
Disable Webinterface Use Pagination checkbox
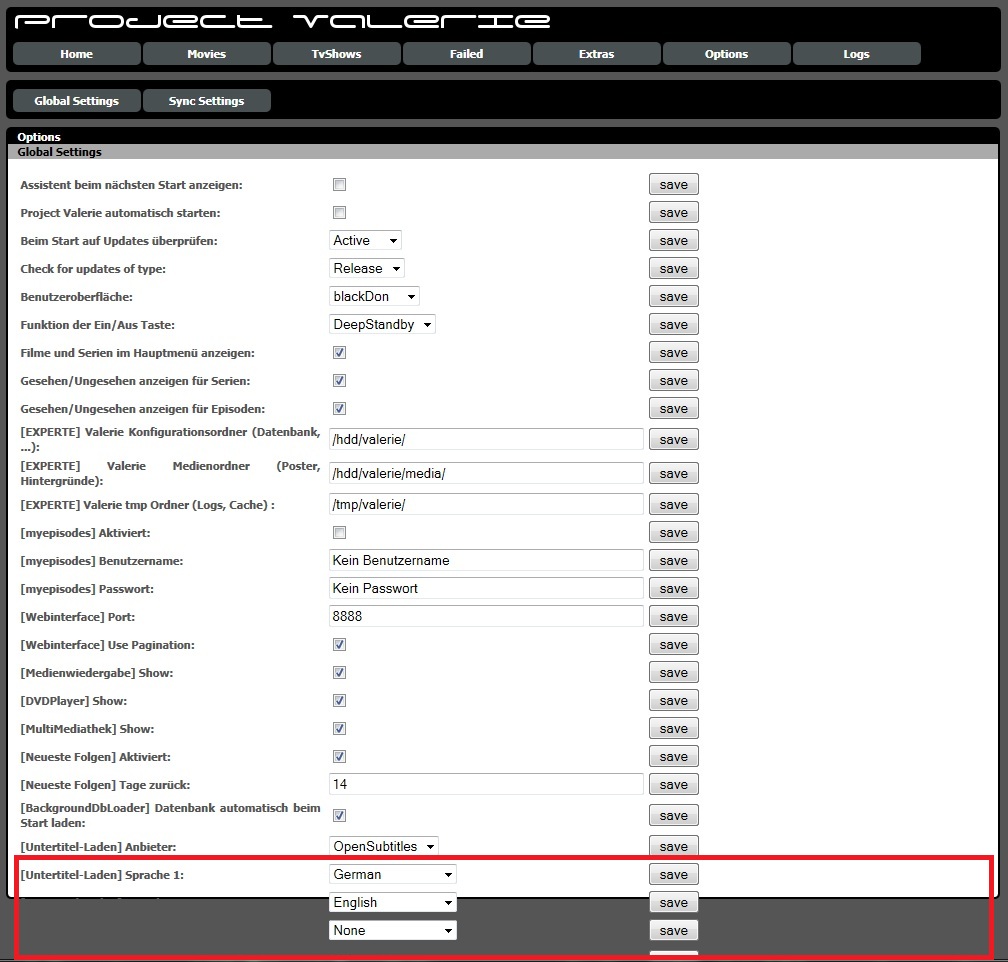click(339, 645)
